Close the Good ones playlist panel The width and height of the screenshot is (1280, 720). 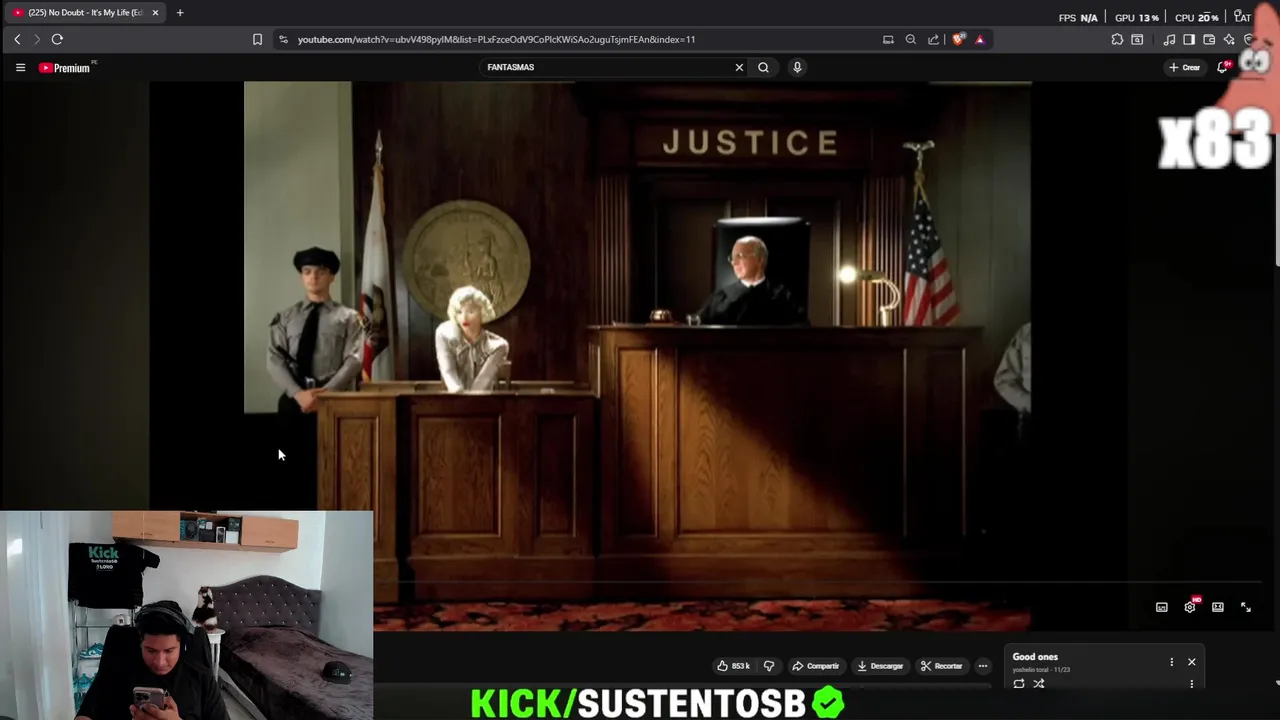1192,662
